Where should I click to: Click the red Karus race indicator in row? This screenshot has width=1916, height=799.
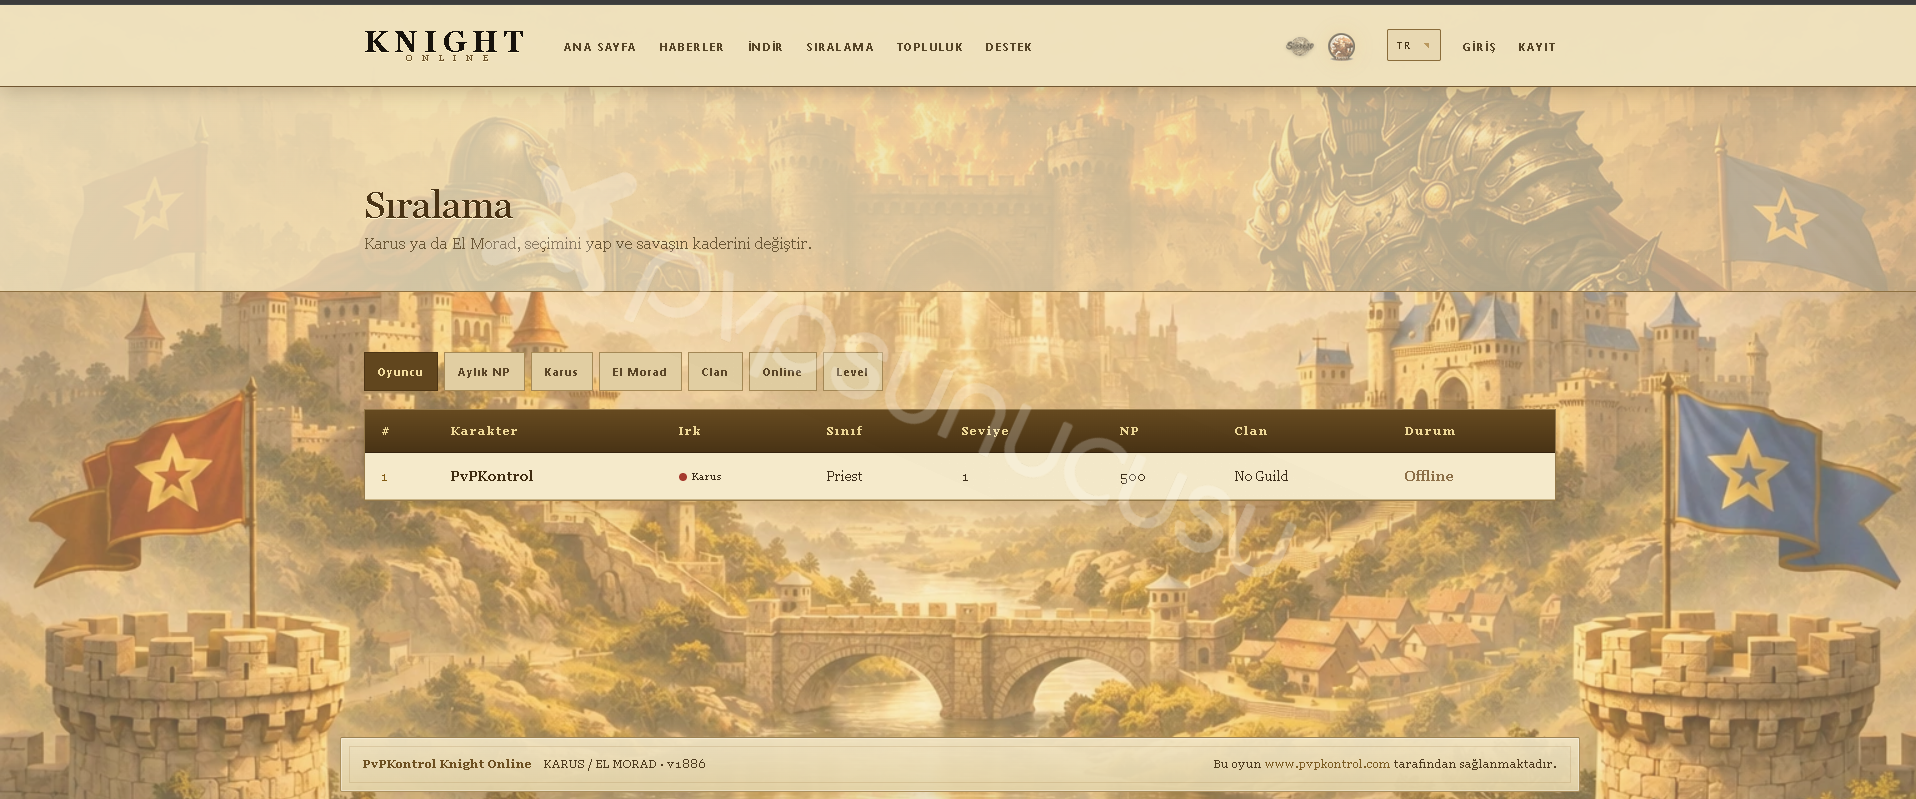[x=700, y=477]
